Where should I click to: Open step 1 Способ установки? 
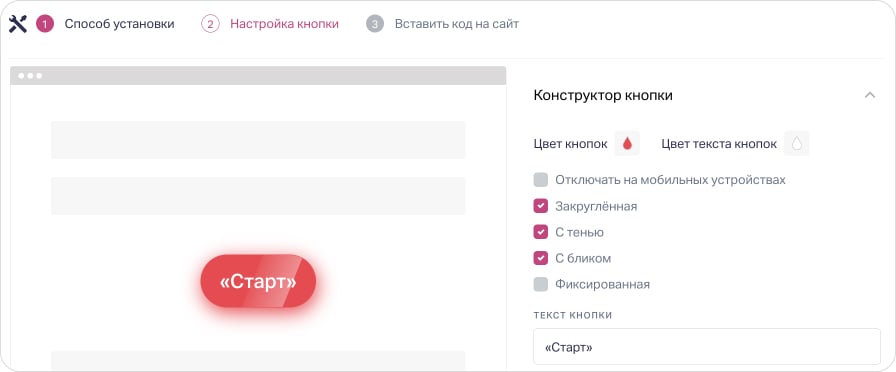pos(106,24)
